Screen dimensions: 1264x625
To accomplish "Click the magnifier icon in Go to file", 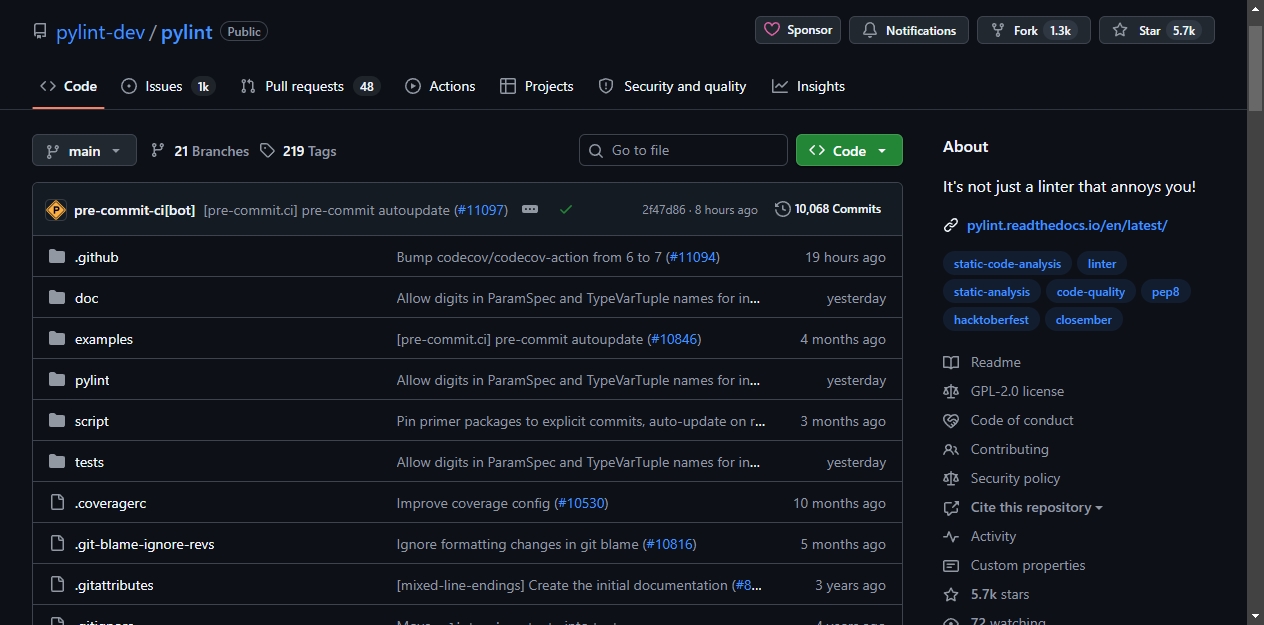I will 597,151.
